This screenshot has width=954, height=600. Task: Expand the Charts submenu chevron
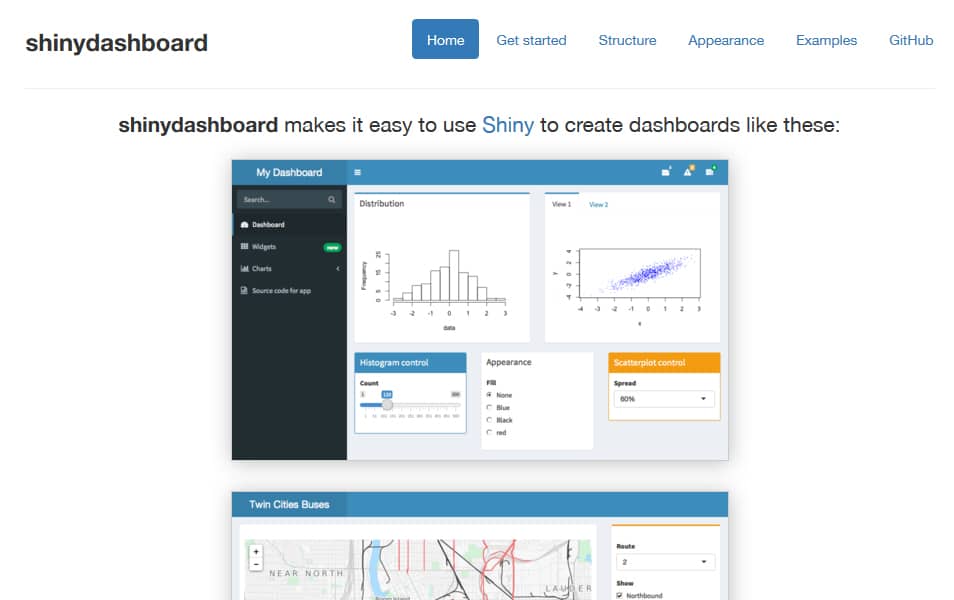click(x=338, y=268)
